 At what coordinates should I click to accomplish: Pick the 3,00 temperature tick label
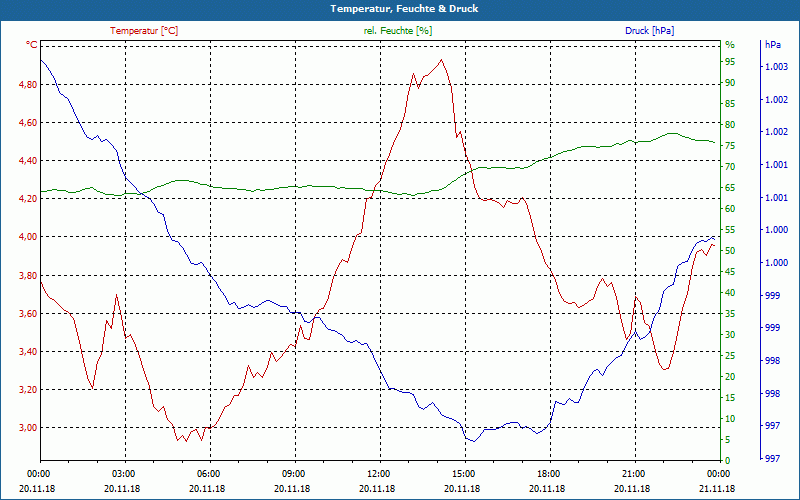[x=28, y=428]
